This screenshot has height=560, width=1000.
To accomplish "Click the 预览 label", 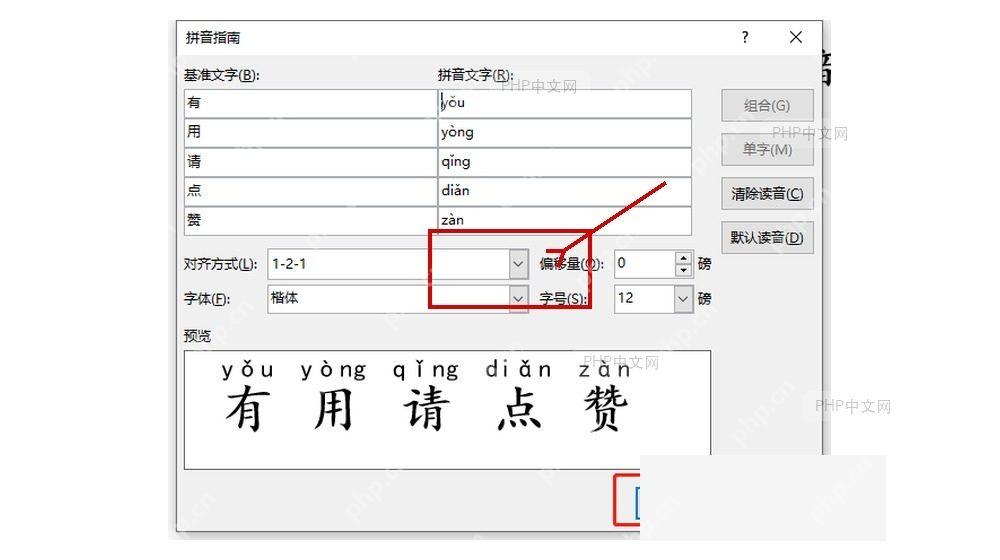I will coord(197,335).
